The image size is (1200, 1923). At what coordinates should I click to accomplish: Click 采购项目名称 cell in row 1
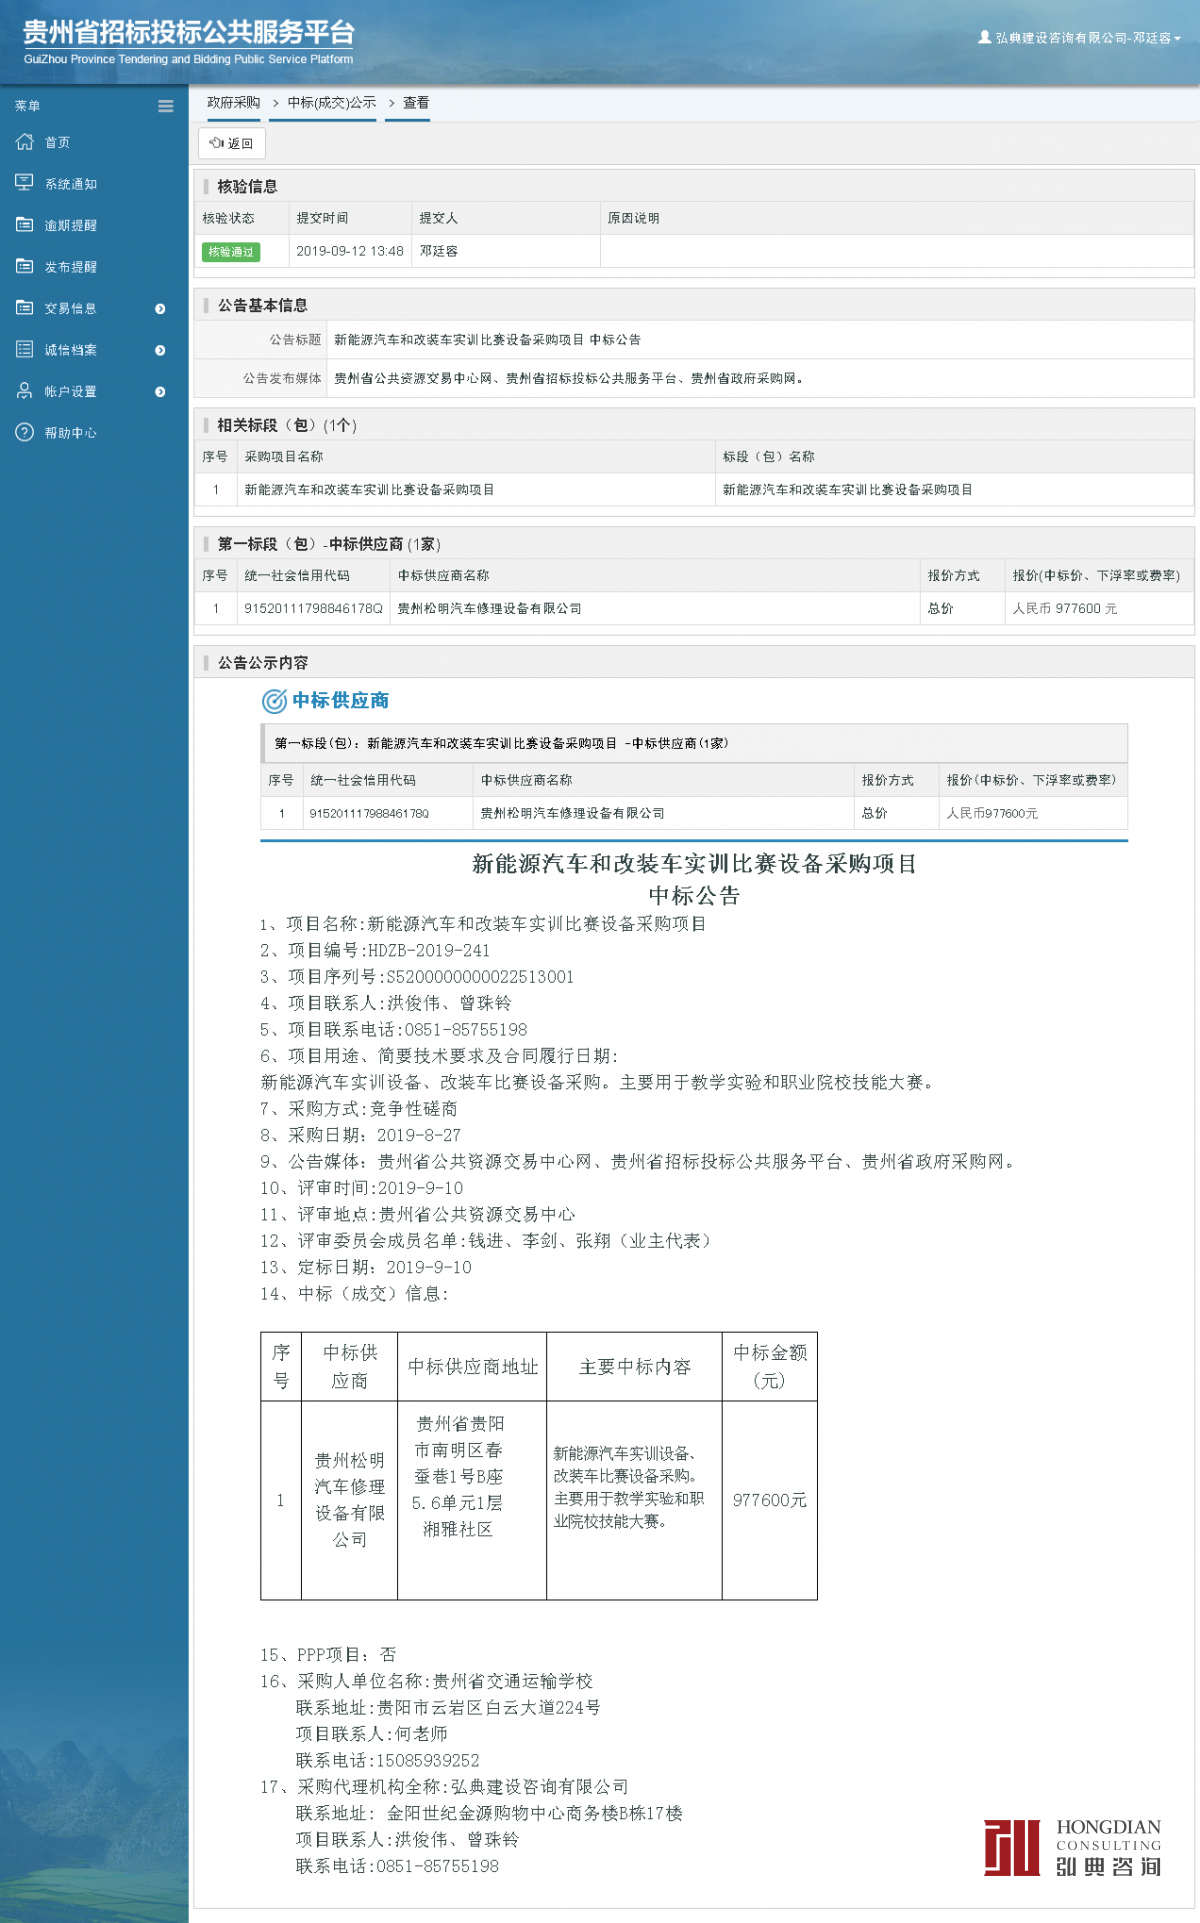[x=370, y=490]
